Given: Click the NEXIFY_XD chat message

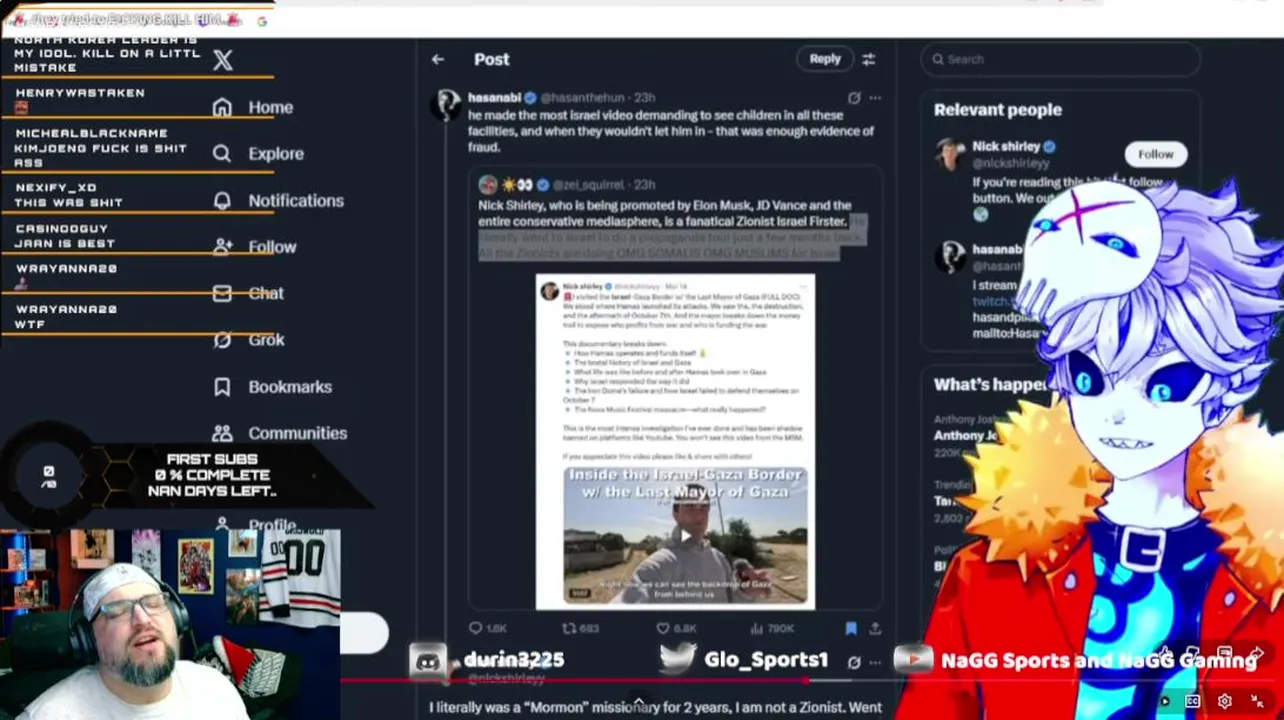Looking at the screenshot, I should (69, 195).
